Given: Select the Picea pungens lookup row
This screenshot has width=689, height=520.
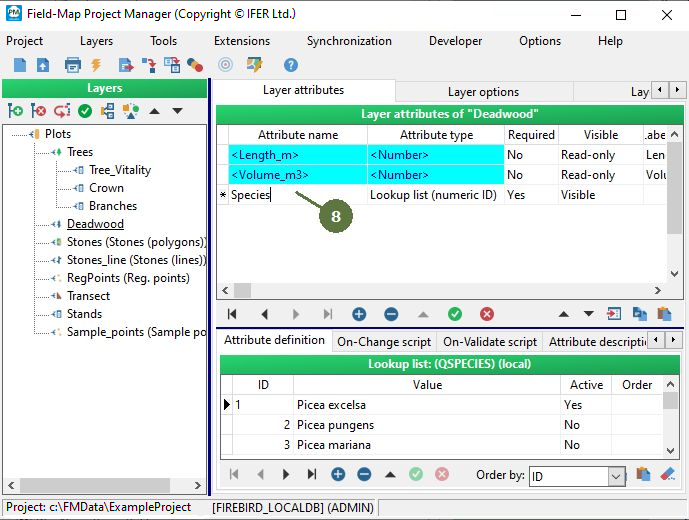Looking at the screenshot, I should point(334,425).
